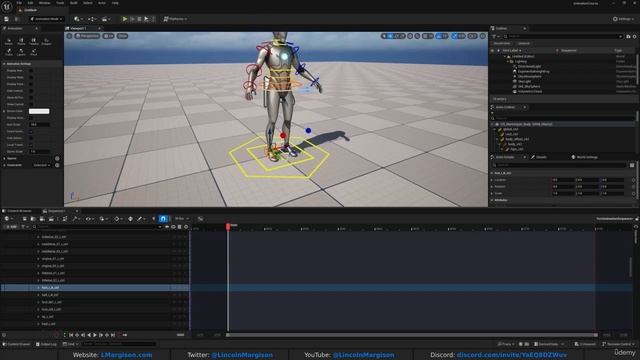The height and width of the screenshot is (360, 640).
Task: Click the sequencer play forward button
Action: (x=95, y=335)
